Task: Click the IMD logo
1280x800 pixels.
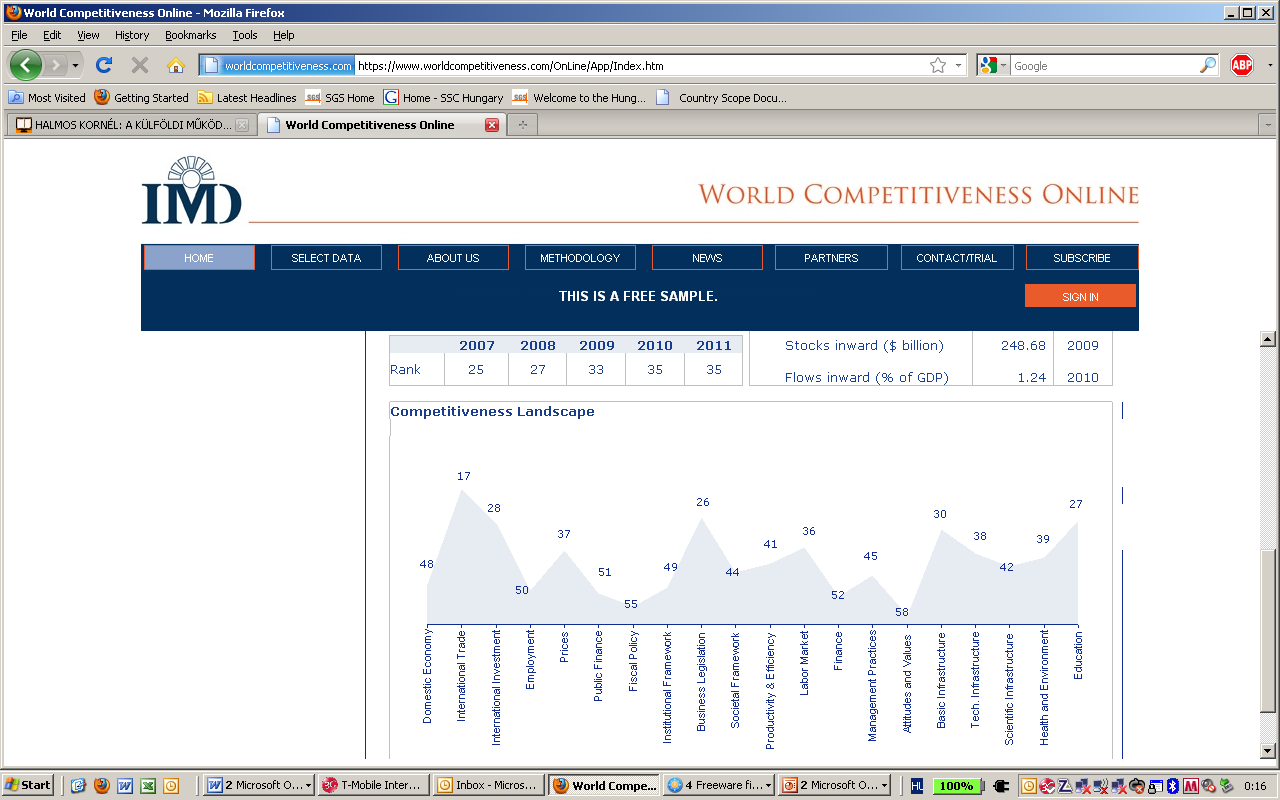Action: click(x=192, y=190)
